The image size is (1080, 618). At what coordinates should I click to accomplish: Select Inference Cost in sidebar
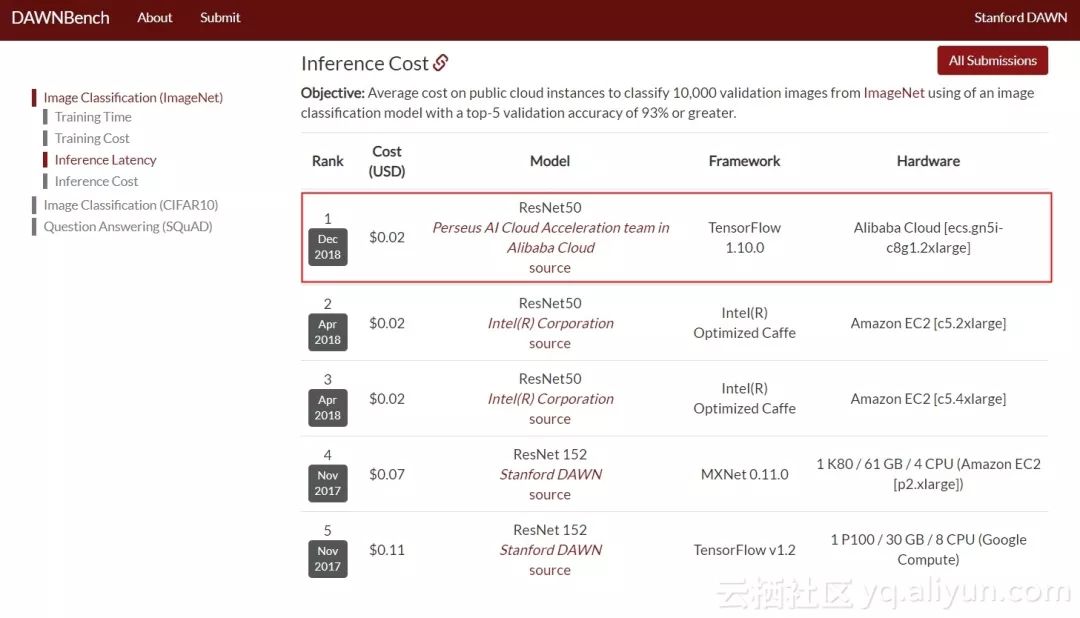coord(96,181)
